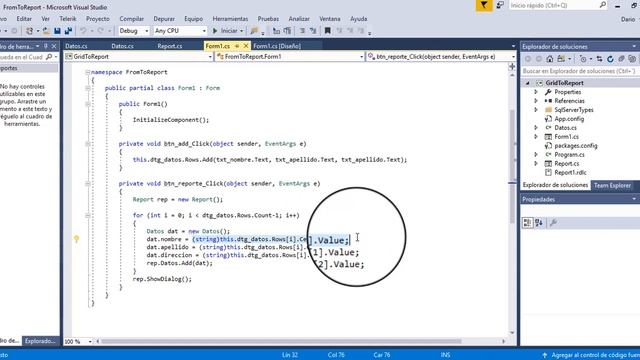Collapse the Form1 class code block

(x=87, y=88)
